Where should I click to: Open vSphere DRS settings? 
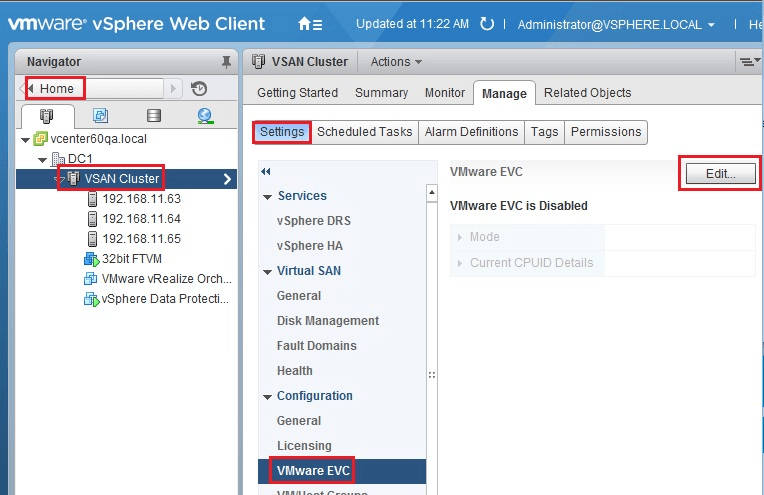(314, 221)
